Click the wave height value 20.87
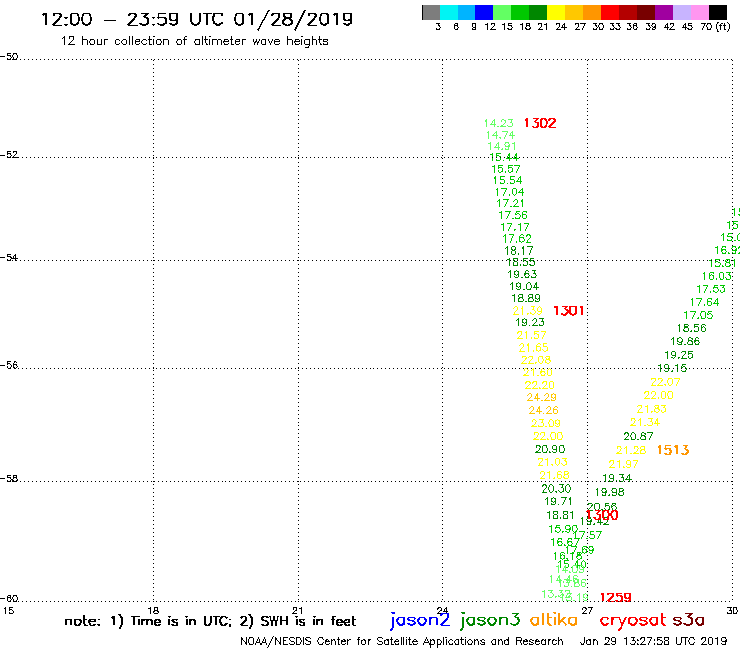This screenshot has height=650, width=740. coord(638,437)
